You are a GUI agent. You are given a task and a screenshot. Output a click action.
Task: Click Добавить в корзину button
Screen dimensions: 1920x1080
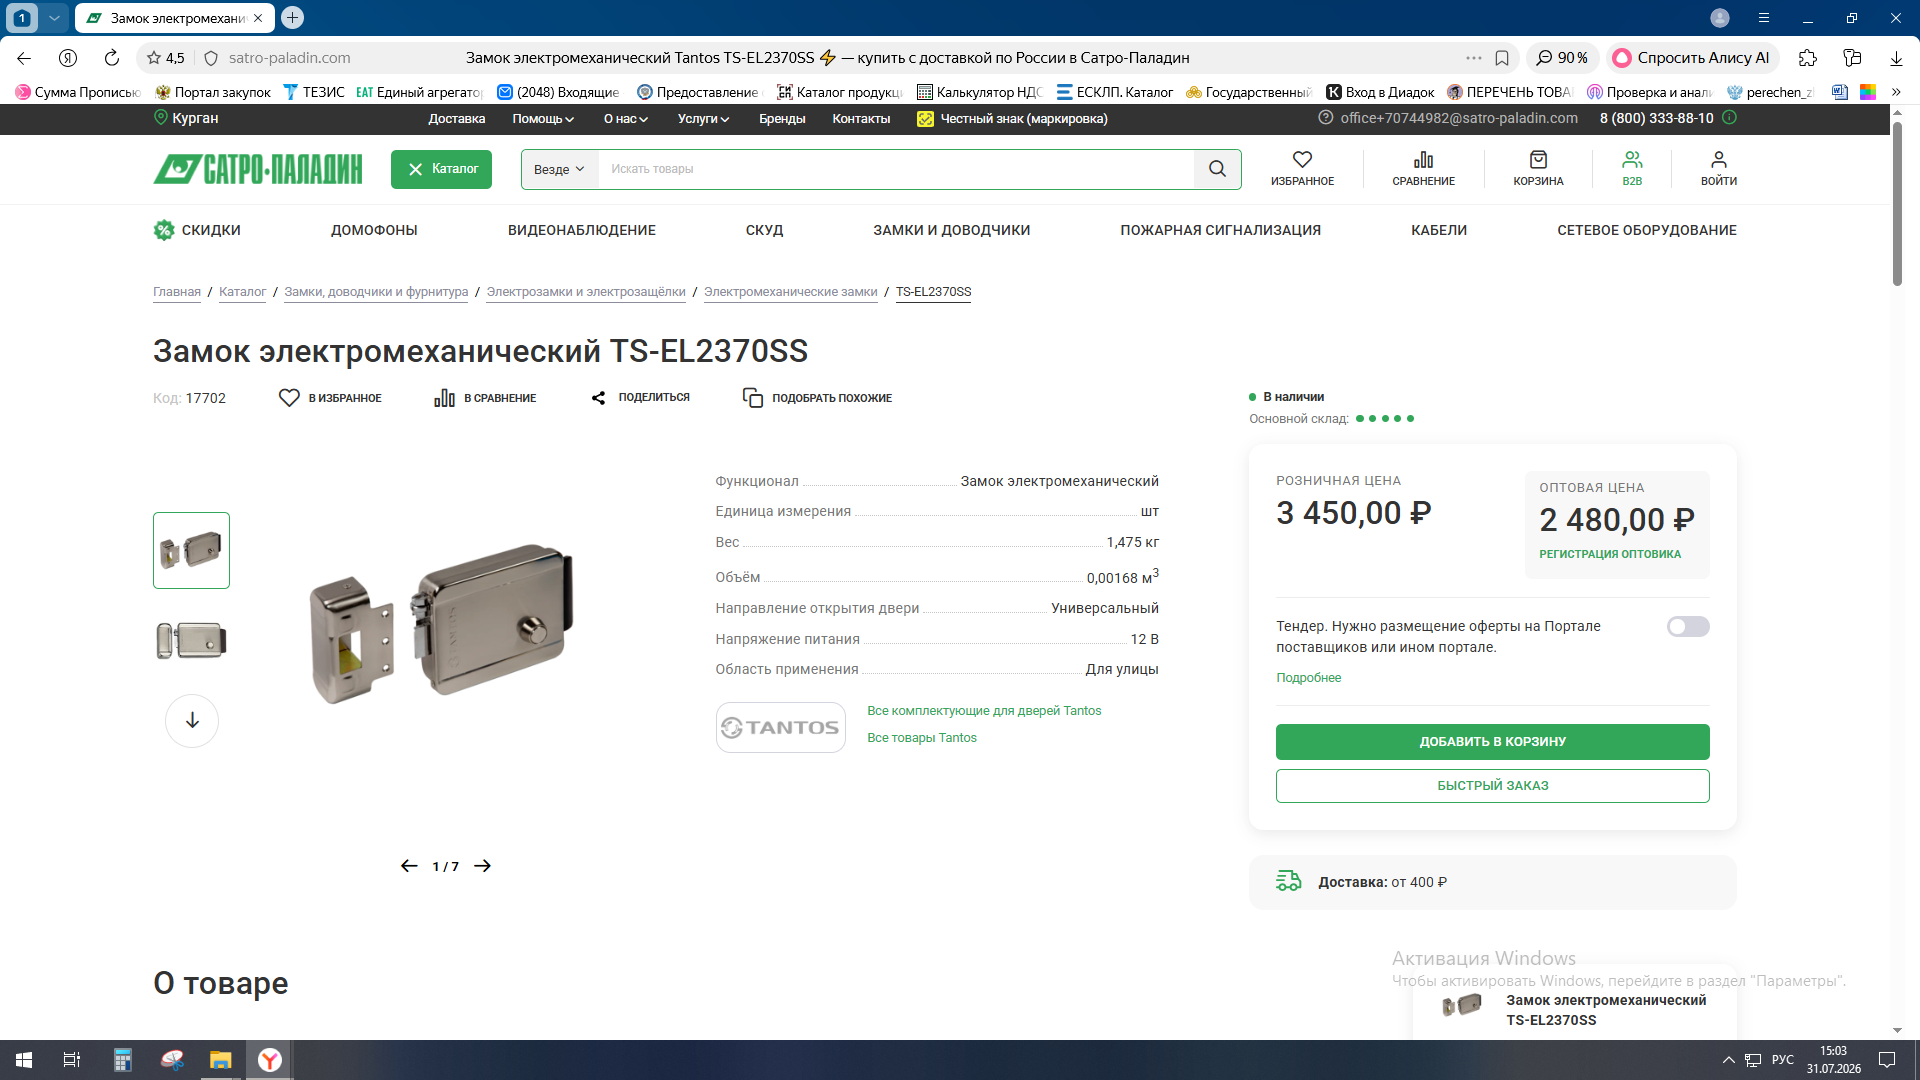pos(1492,742)
